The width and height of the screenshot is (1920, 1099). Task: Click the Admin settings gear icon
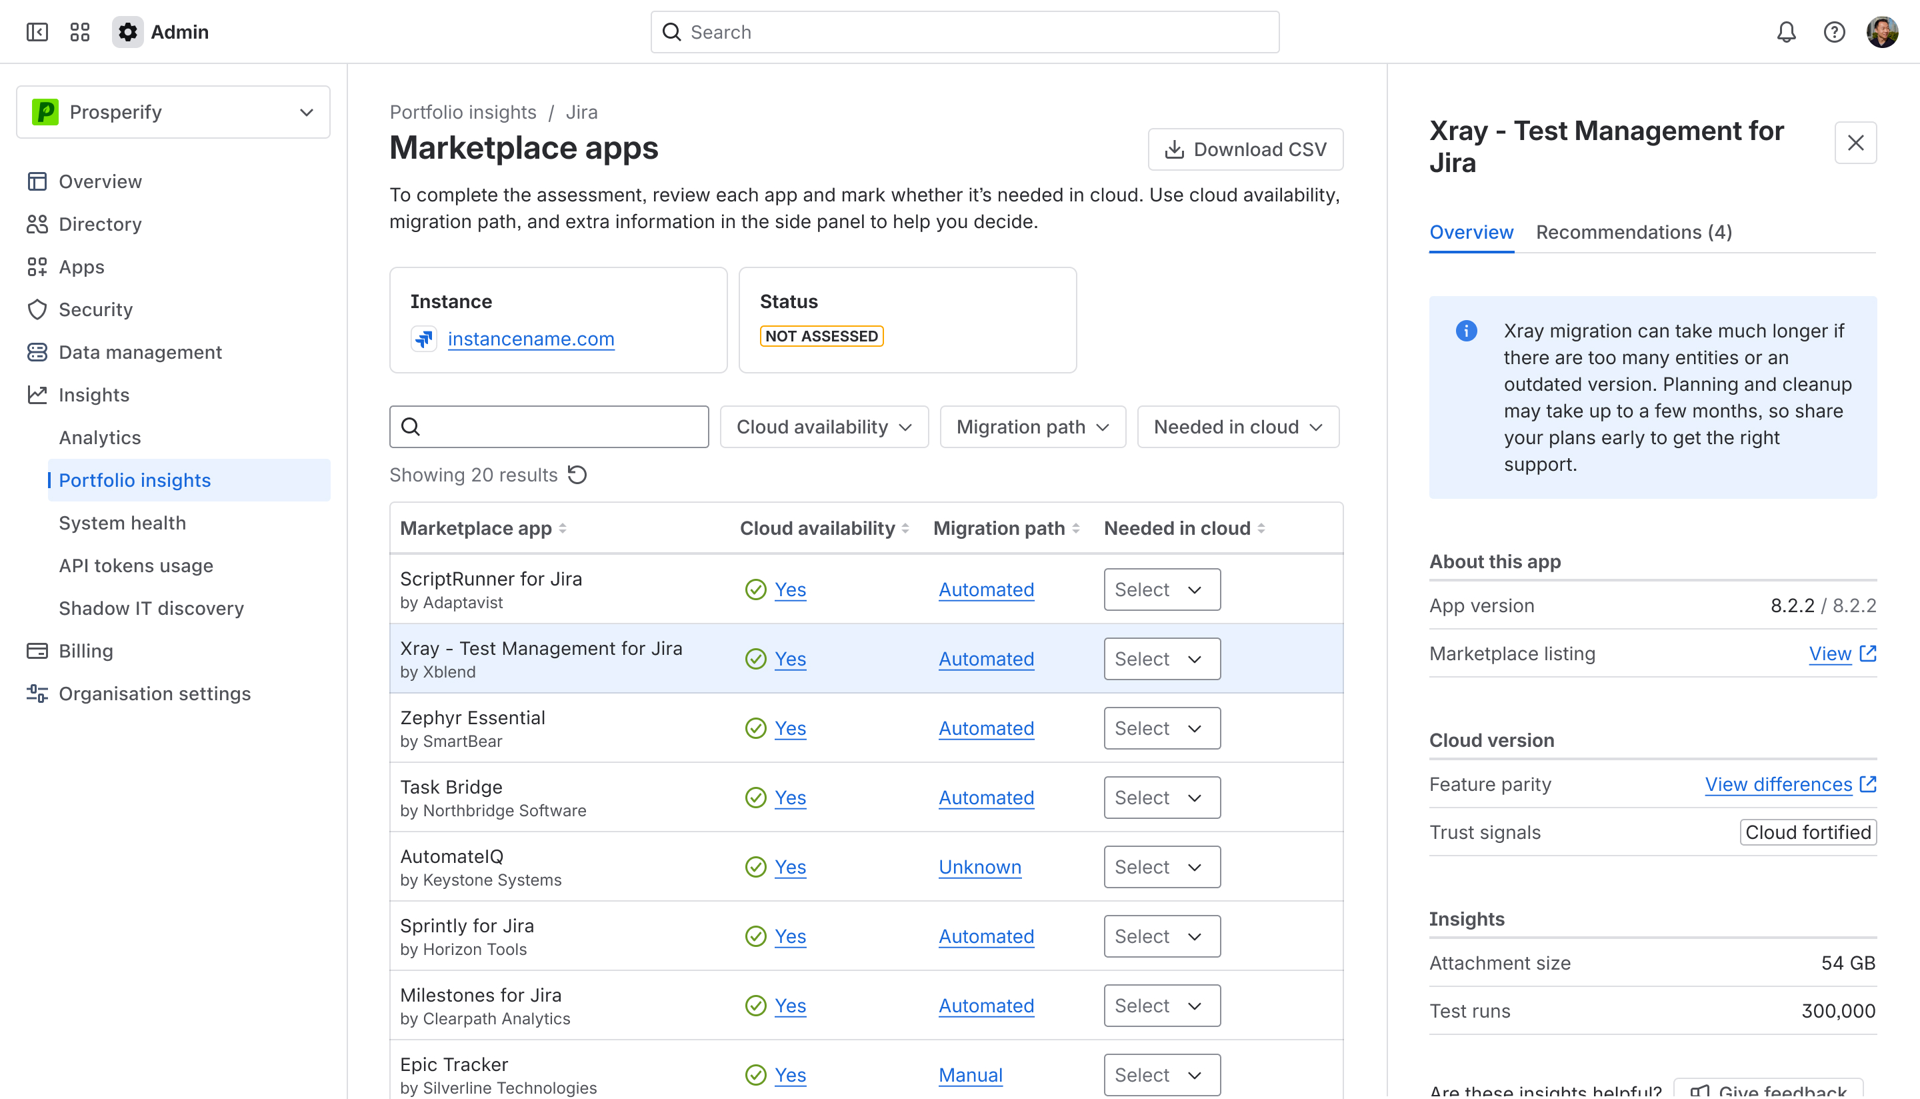[x=127, y=31]
